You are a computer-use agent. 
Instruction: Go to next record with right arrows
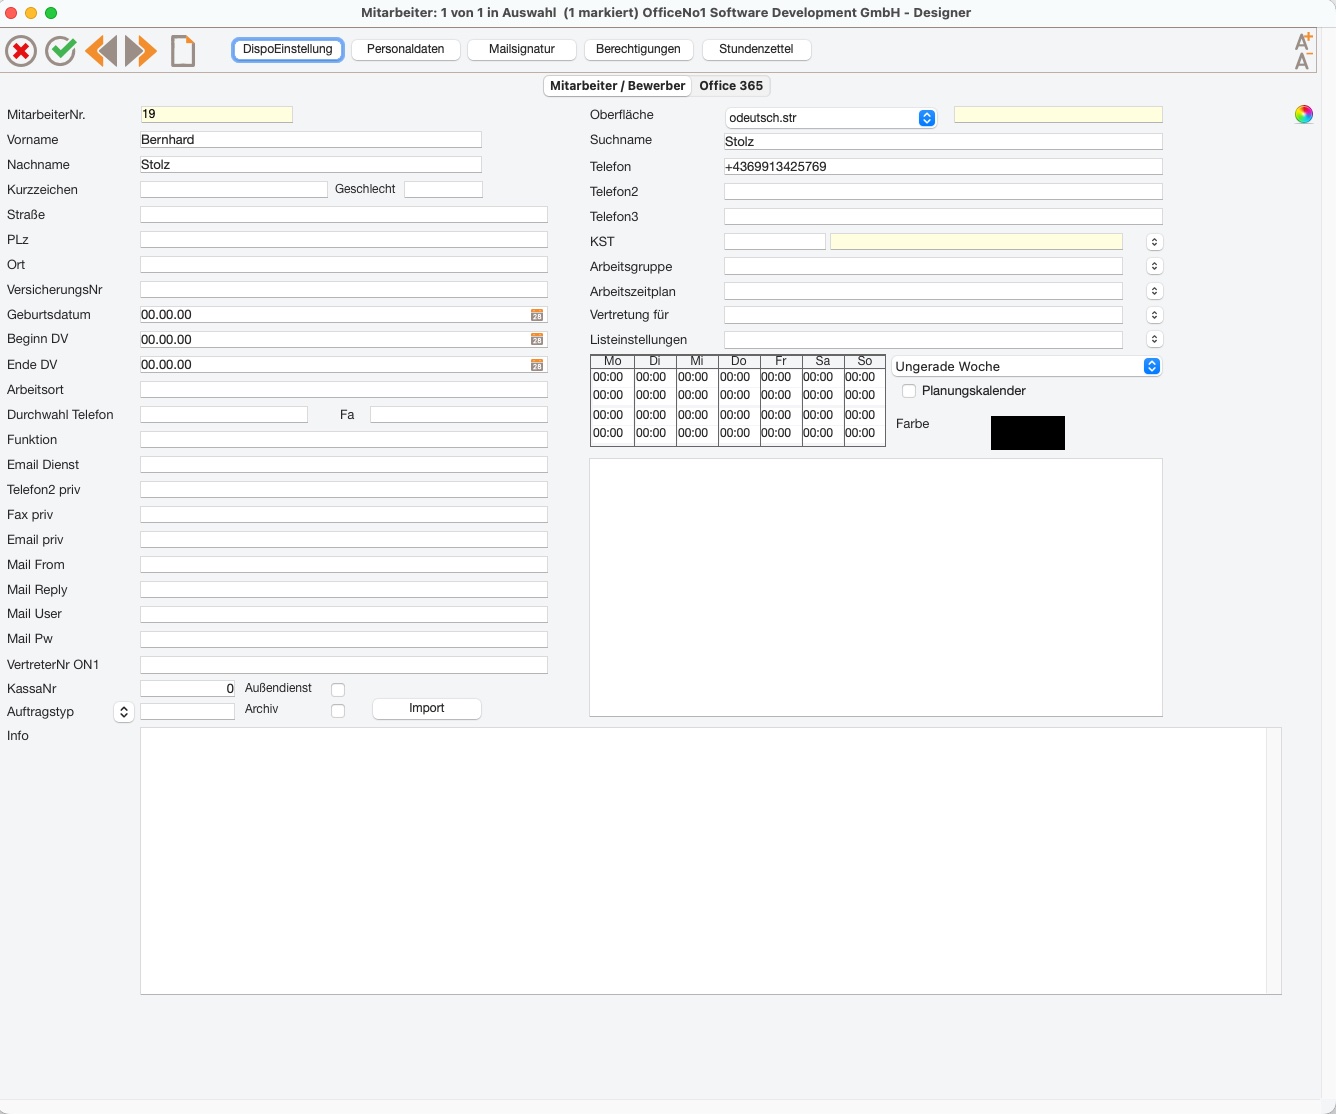click(x=141, y=50)
